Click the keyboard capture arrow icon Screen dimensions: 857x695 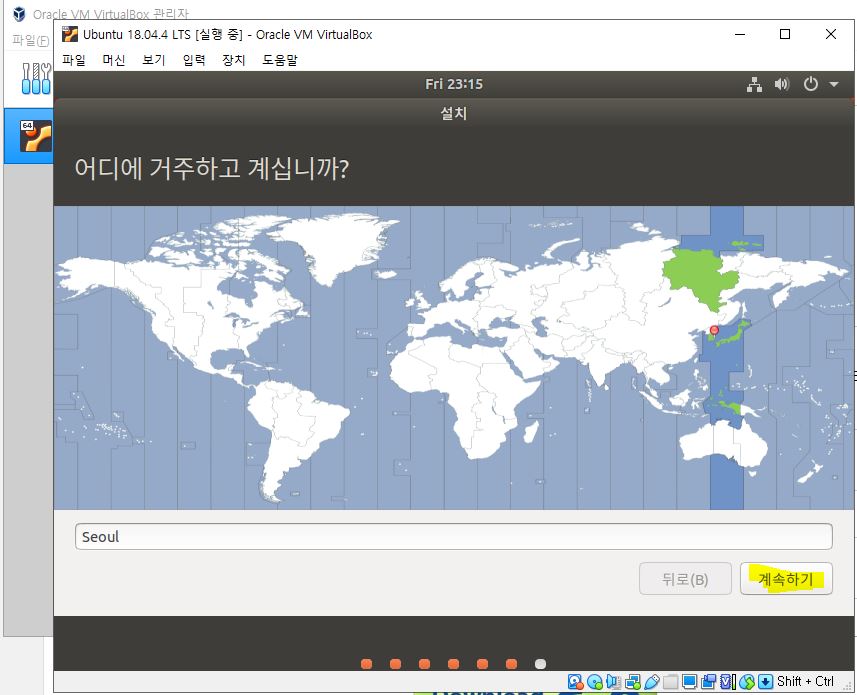766,681
